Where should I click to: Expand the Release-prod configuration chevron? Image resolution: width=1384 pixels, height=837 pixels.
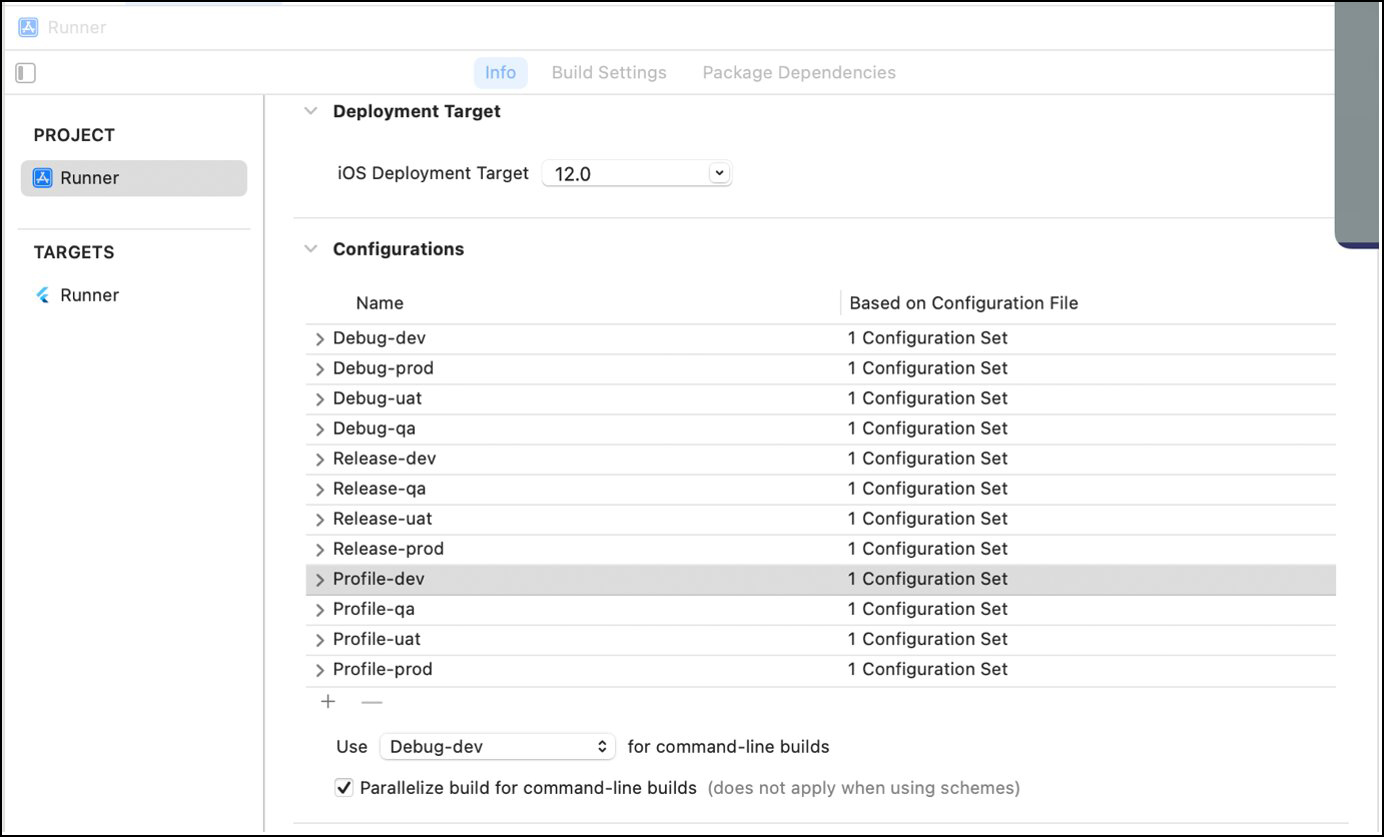(320, 550)
